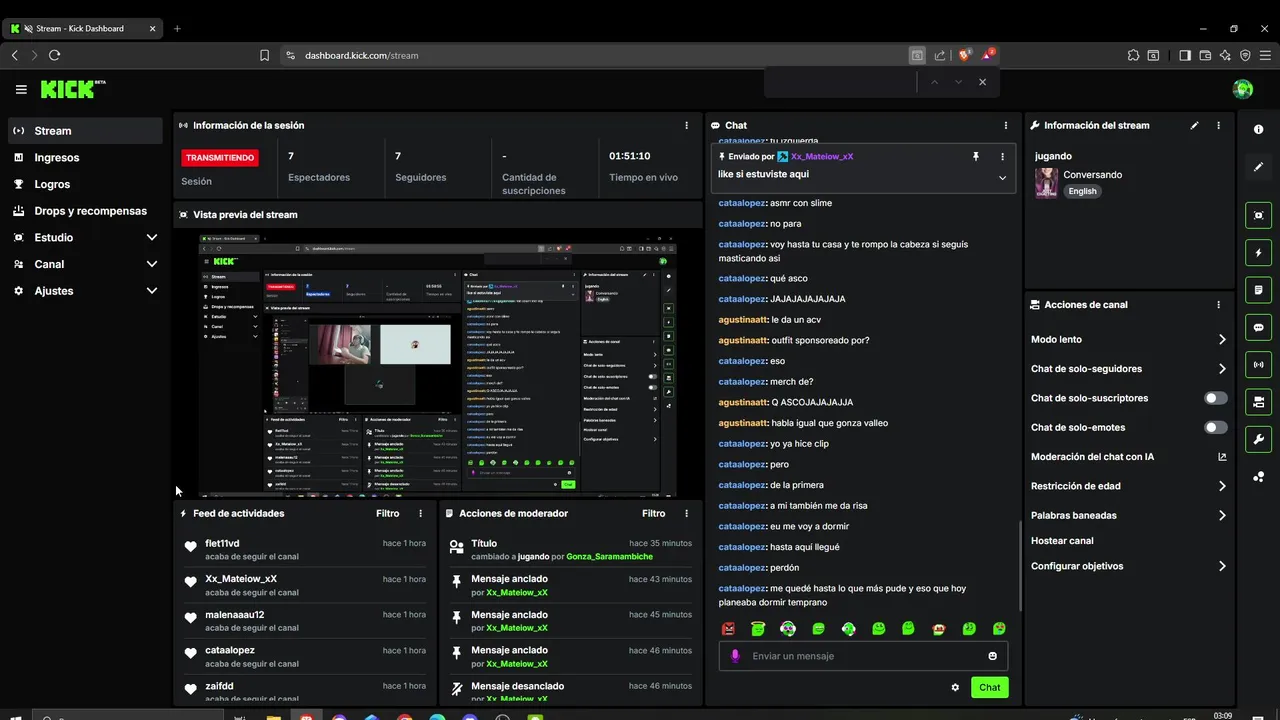Toggle the broadcast session widget icon
The height and width of the screenshot is (720, 1280).
pyautogui.click(x=1258, y=364)
